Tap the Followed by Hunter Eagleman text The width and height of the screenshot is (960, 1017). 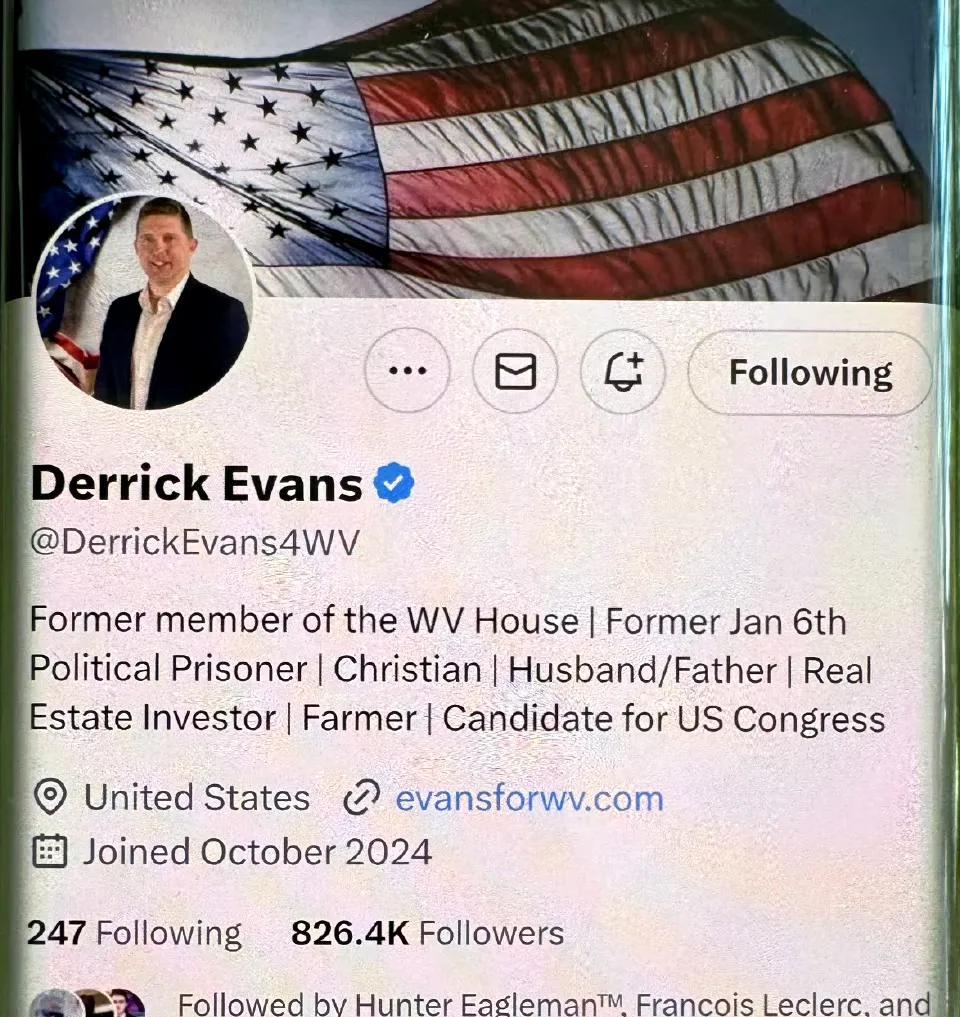(x=554, y=1003)
